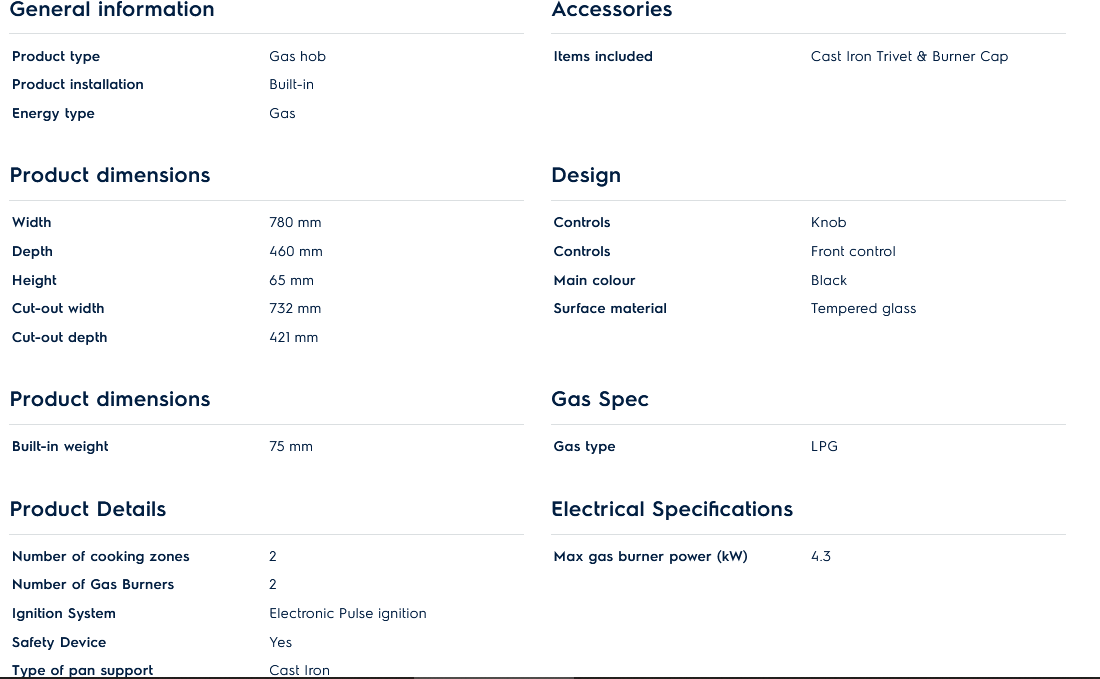Click the LPG gas type value
The width and height of the screenshot is (1100, 679).
tap(824, 446)
